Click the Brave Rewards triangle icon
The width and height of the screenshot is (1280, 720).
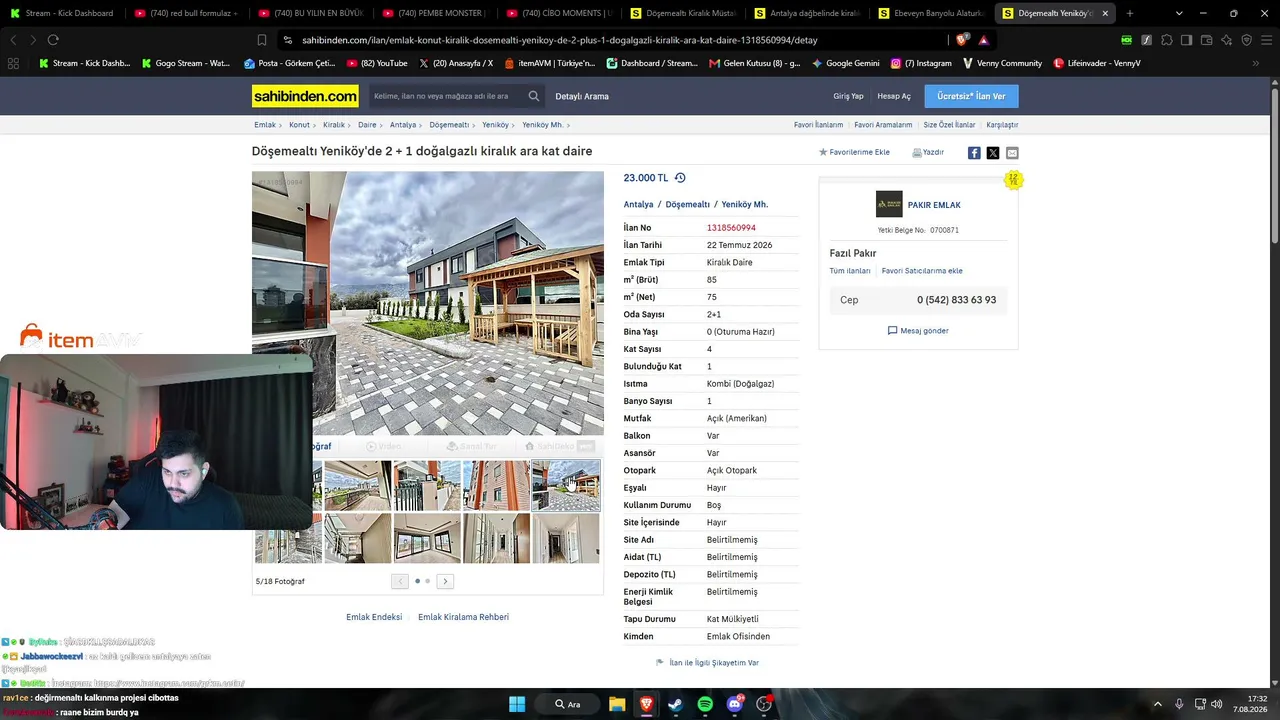pyautogui.click(x=984, y=40)
